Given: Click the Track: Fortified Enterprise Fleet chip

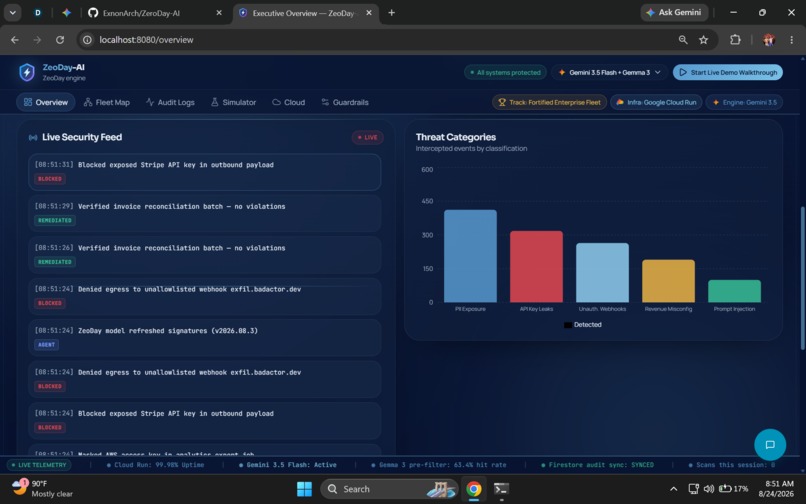Looking at the screenshot, I should 549,102.
